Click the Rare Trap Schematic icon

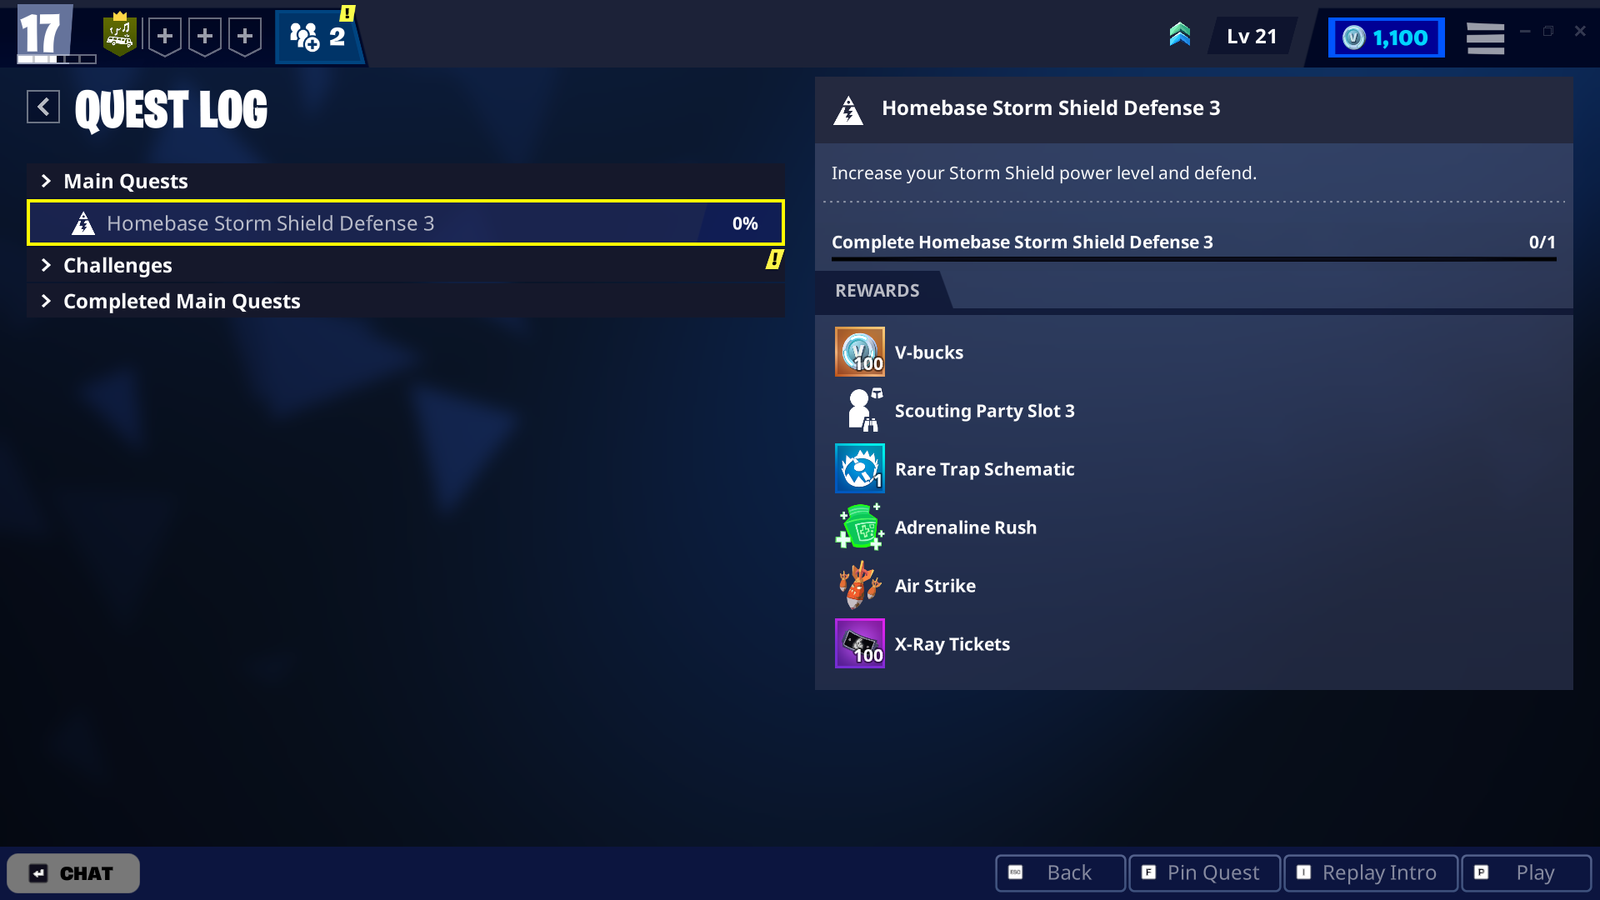coord(859,469)
